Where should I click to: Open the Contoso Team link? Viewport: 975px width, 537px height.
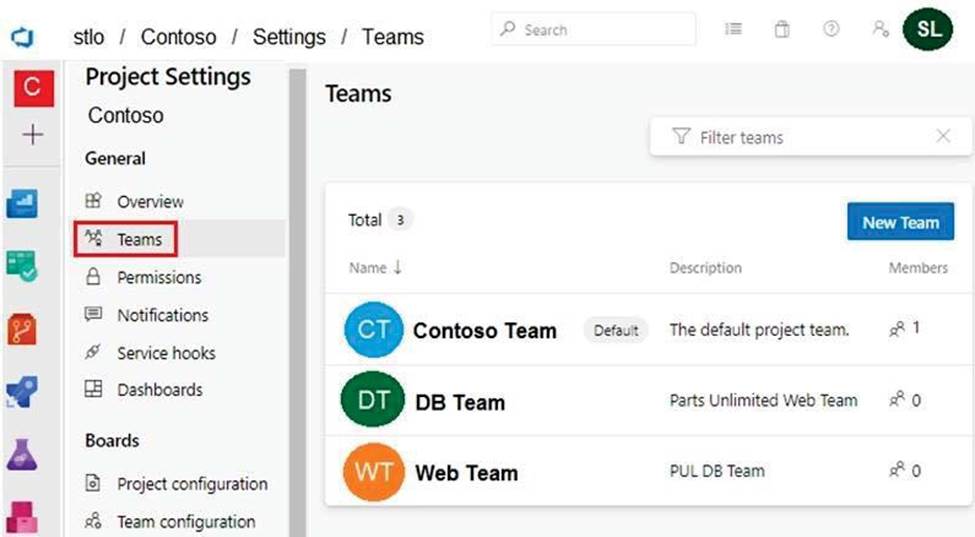tap(484, 331)
